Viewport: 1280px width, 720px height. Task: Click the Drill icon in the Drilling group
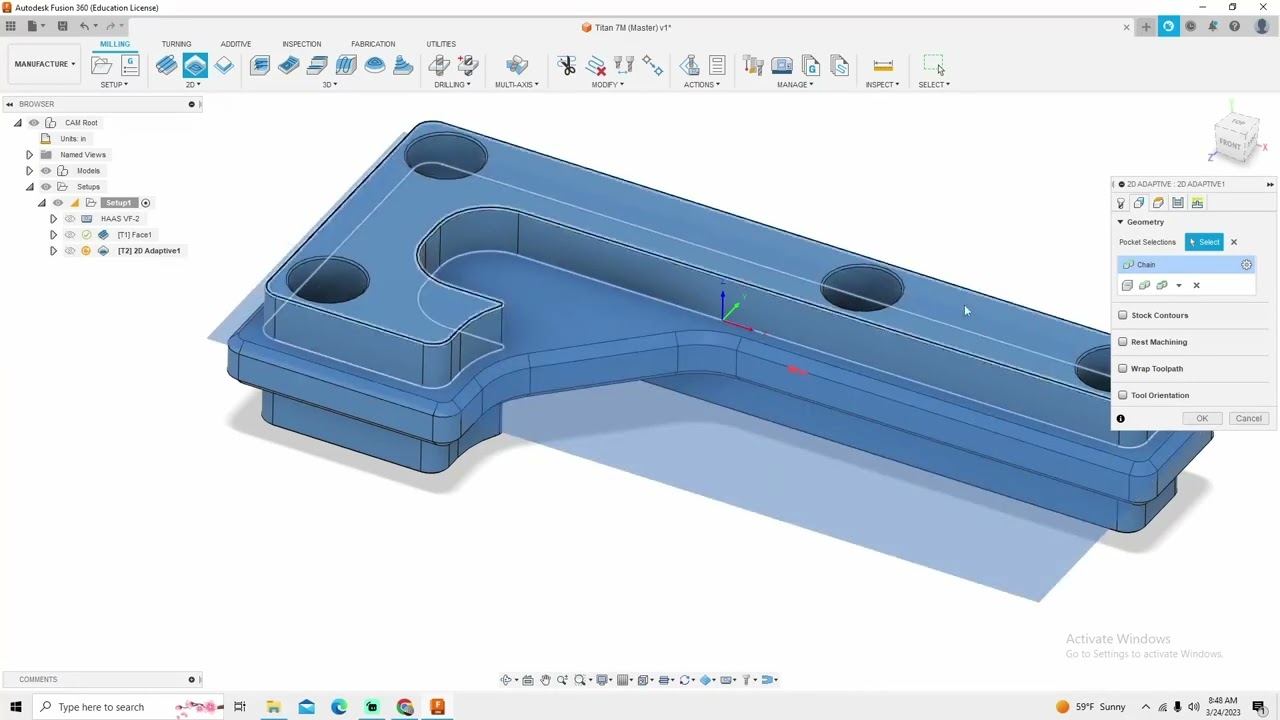(x=438, y=65)
